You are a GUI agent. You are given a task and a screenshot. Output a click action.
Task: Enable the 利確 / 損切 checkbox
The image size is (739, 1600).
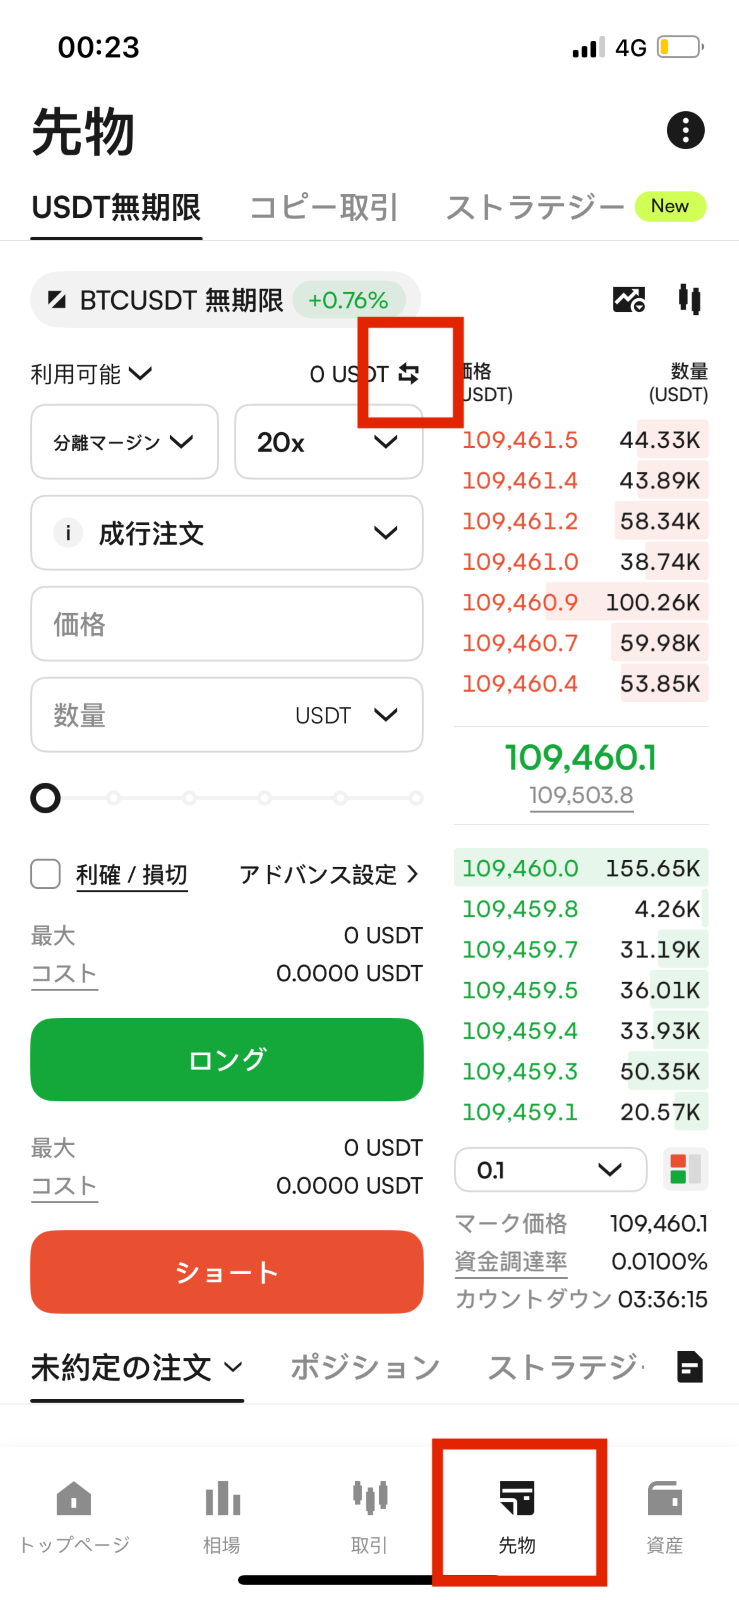pyautogui.click(x=46, y=874)
